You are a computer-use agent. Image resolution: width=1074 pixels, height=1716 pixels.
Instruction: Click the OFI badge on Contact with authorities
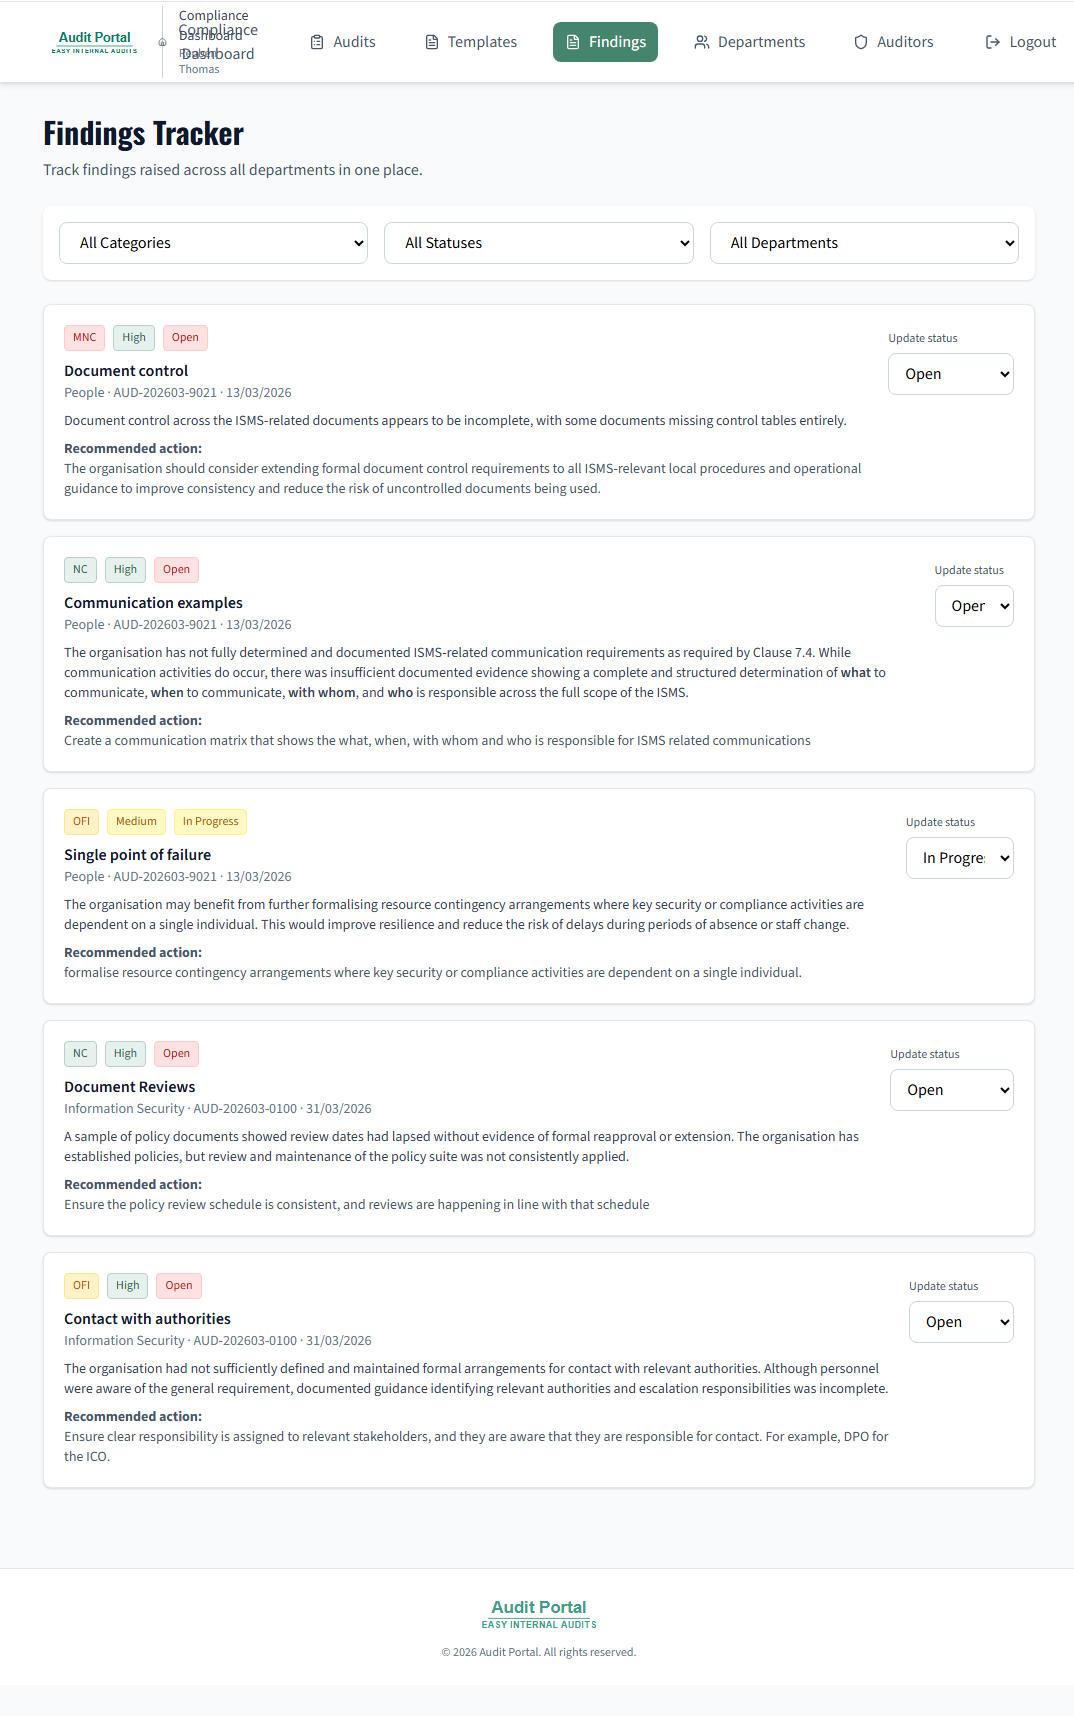[82, 1286]
